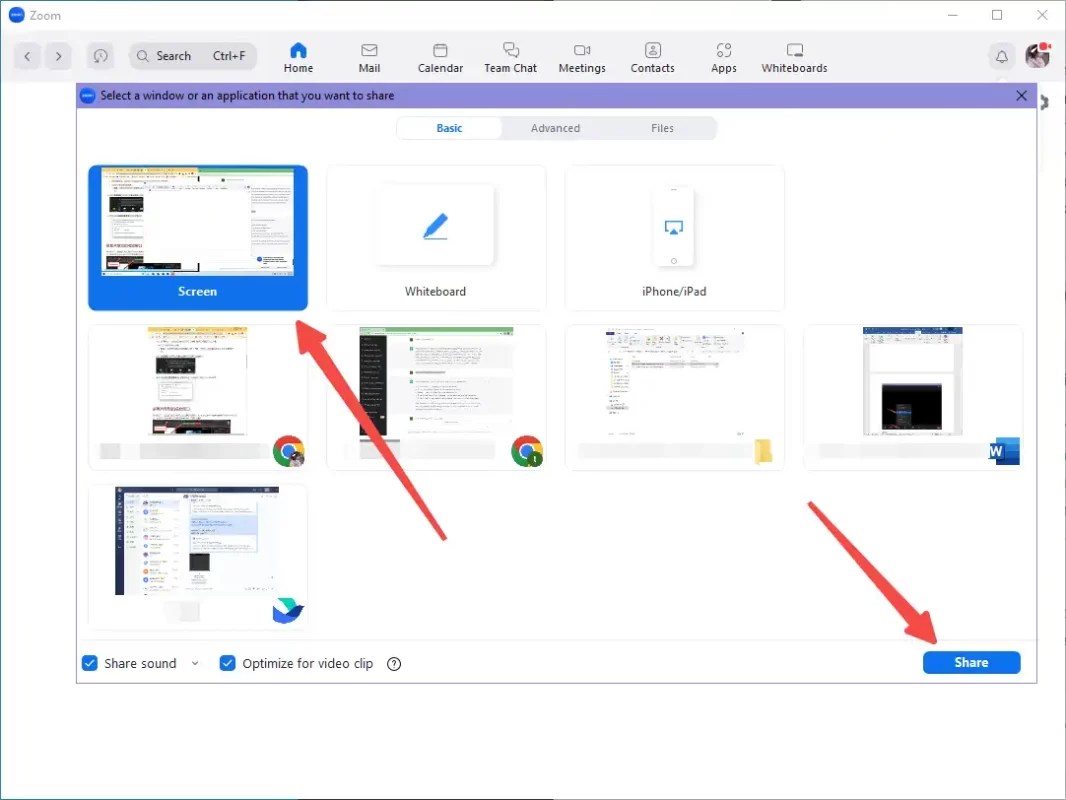
Task: Click the headset audio icon
Action: pyautogui.click(x=100, y=56)
